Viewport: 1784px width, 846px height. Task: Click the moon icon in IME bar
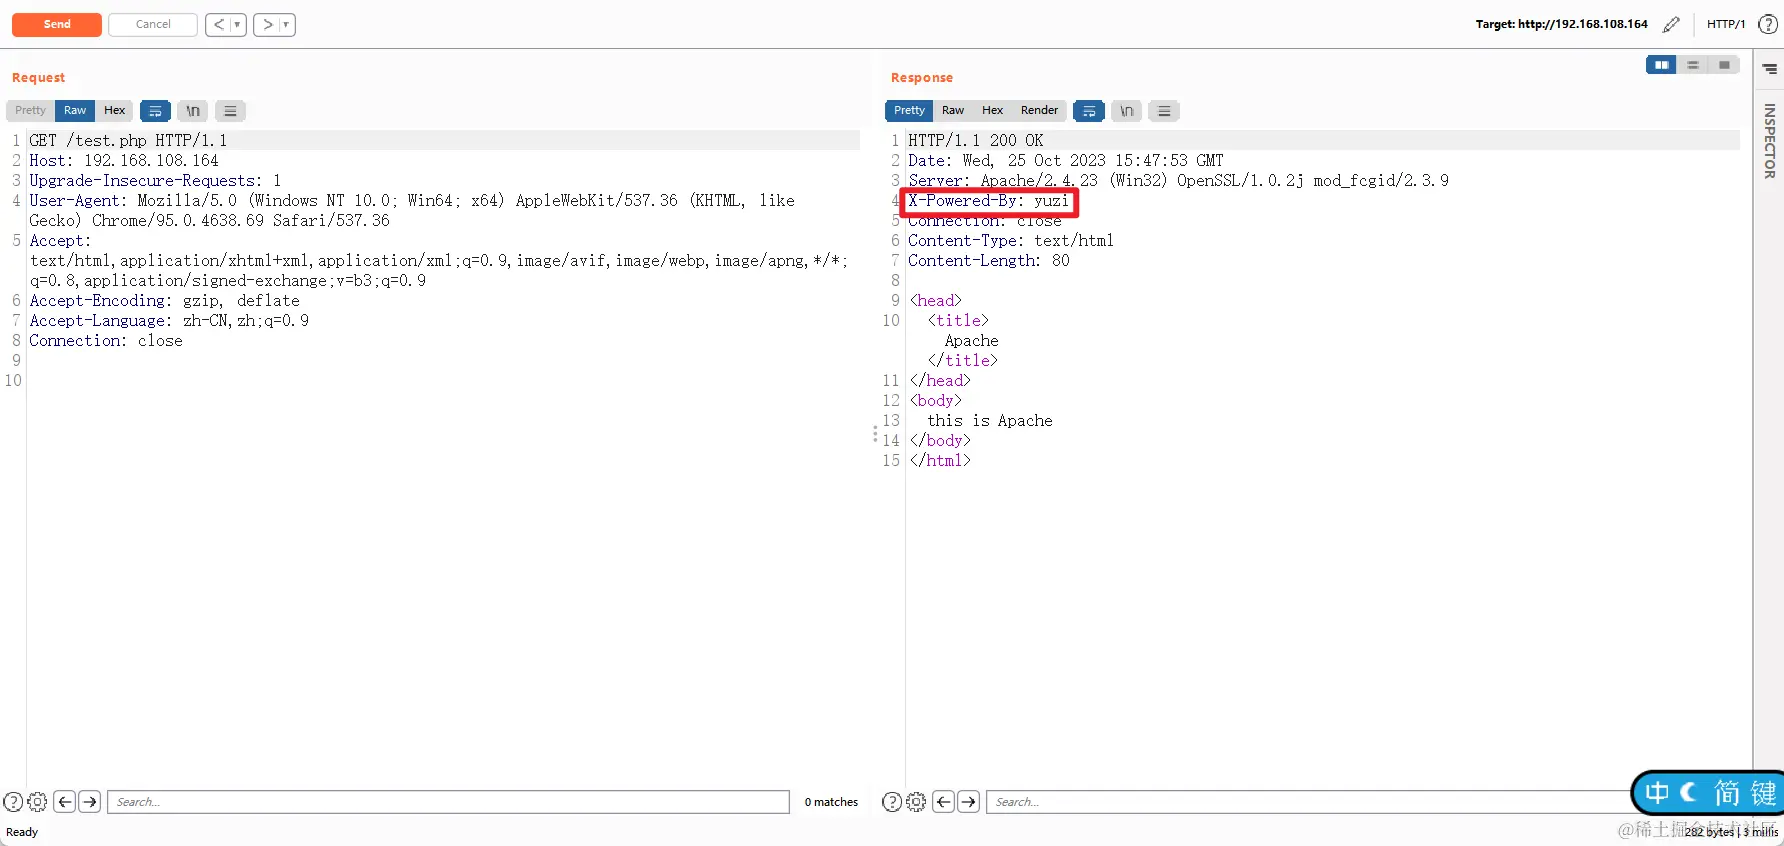coord(1689,793)
